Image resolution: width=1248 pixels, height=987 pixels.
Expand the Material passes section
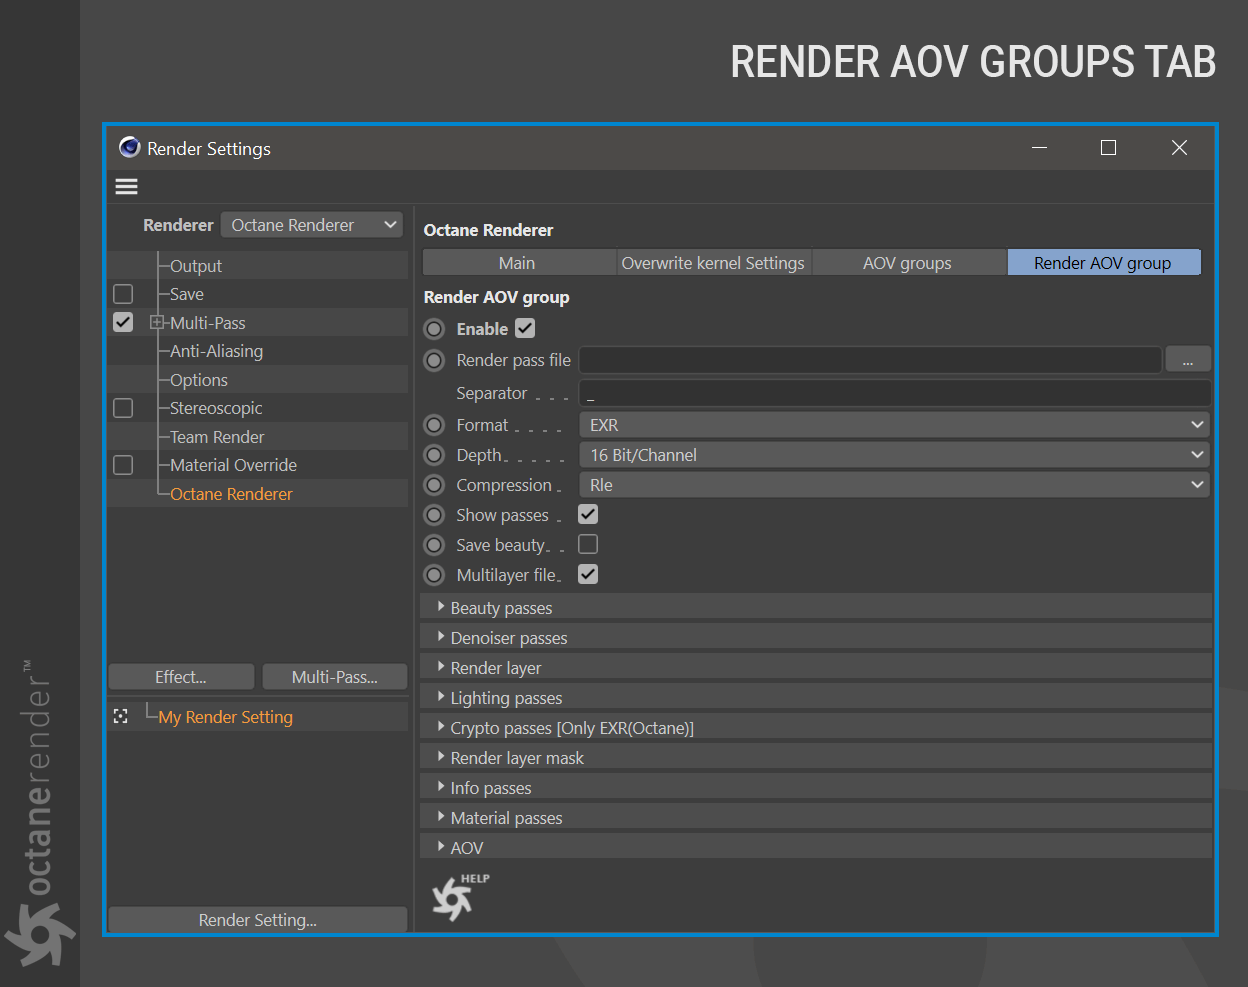click(816, 817)
